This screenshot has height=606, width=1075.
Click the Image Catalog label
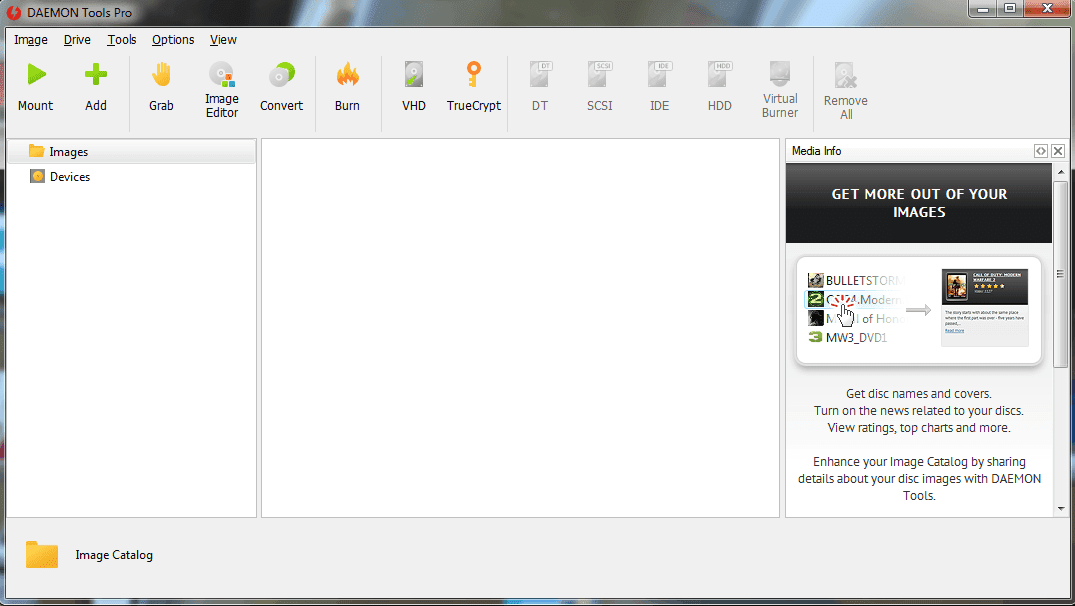pyautogui.click(x=114, y=555)
